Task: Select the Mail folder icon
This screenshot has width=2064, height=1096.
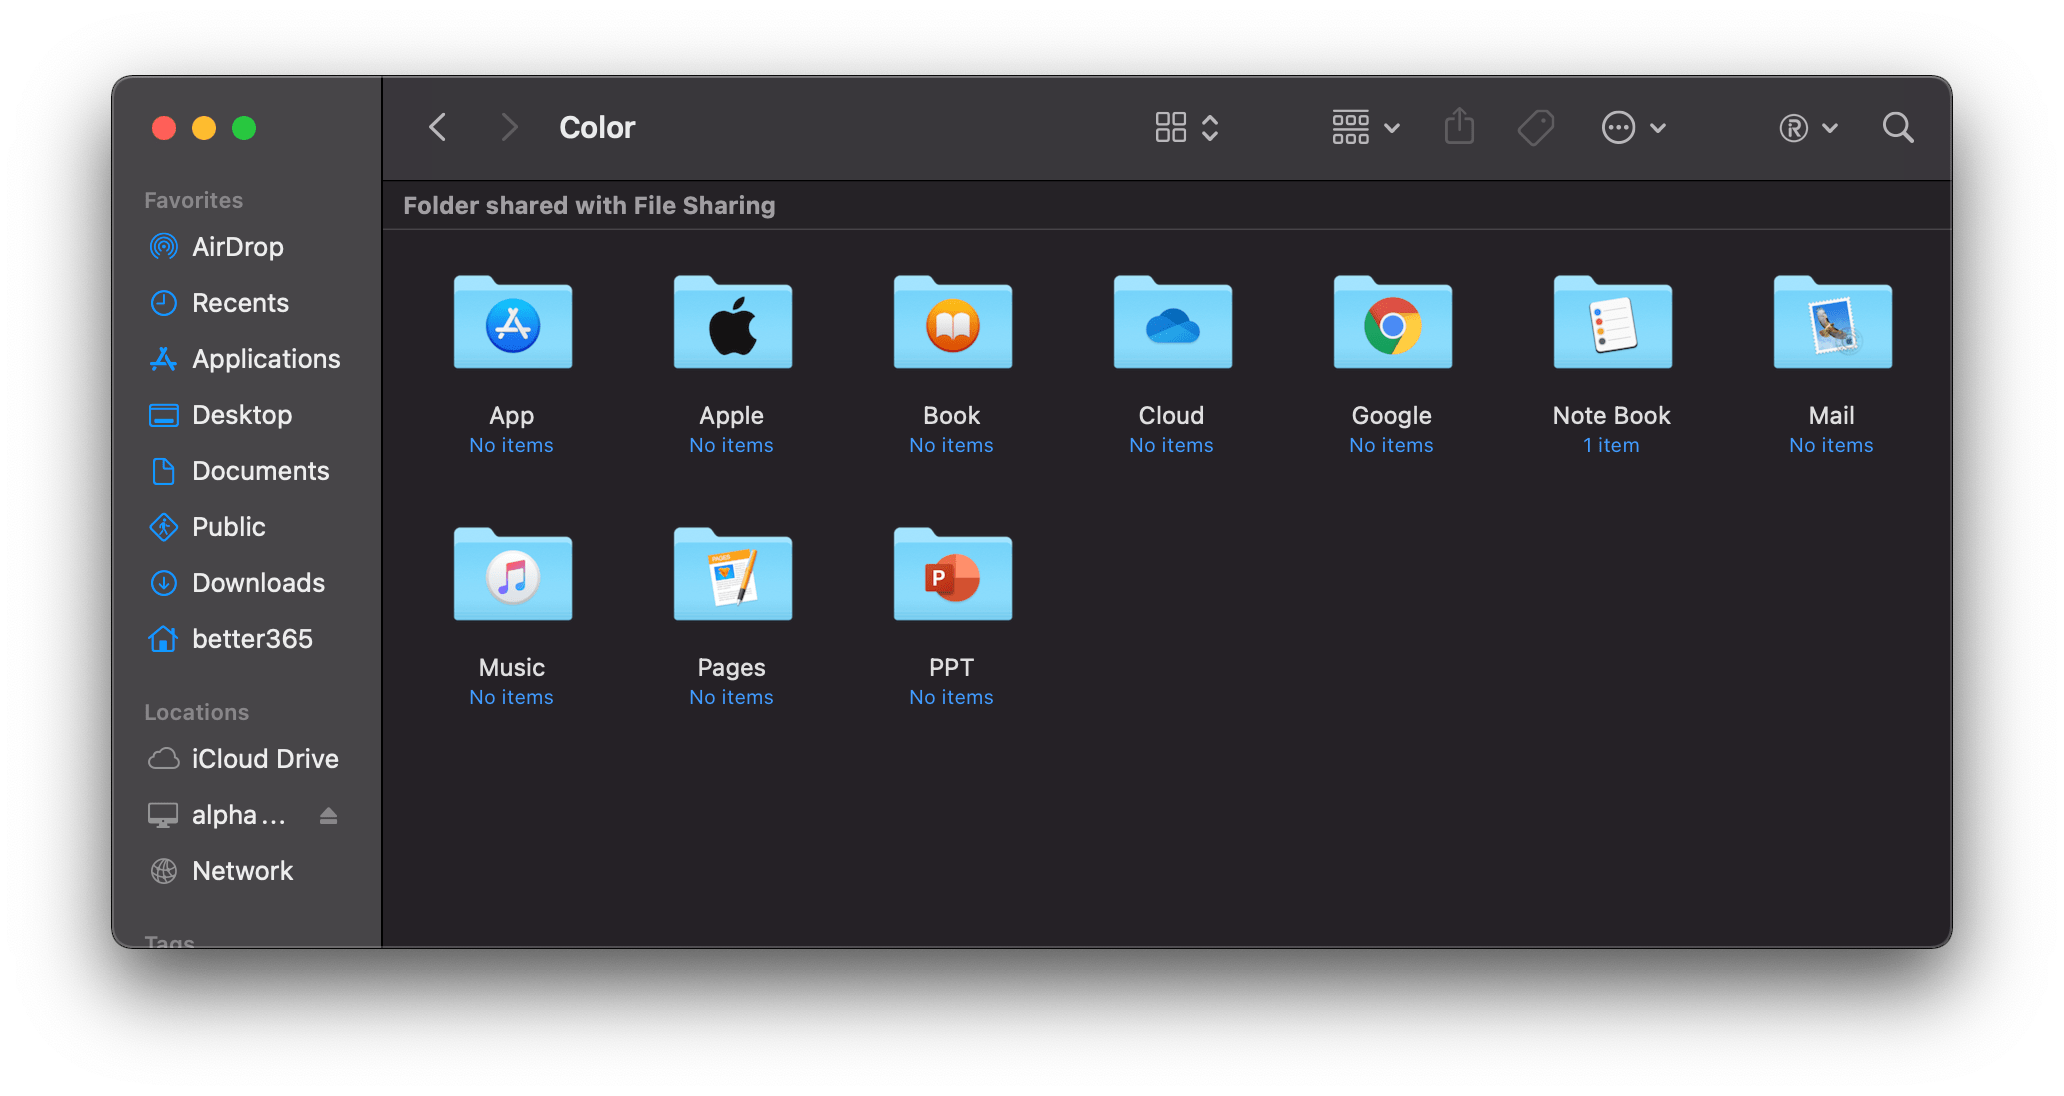Action: click(1832, 322)
